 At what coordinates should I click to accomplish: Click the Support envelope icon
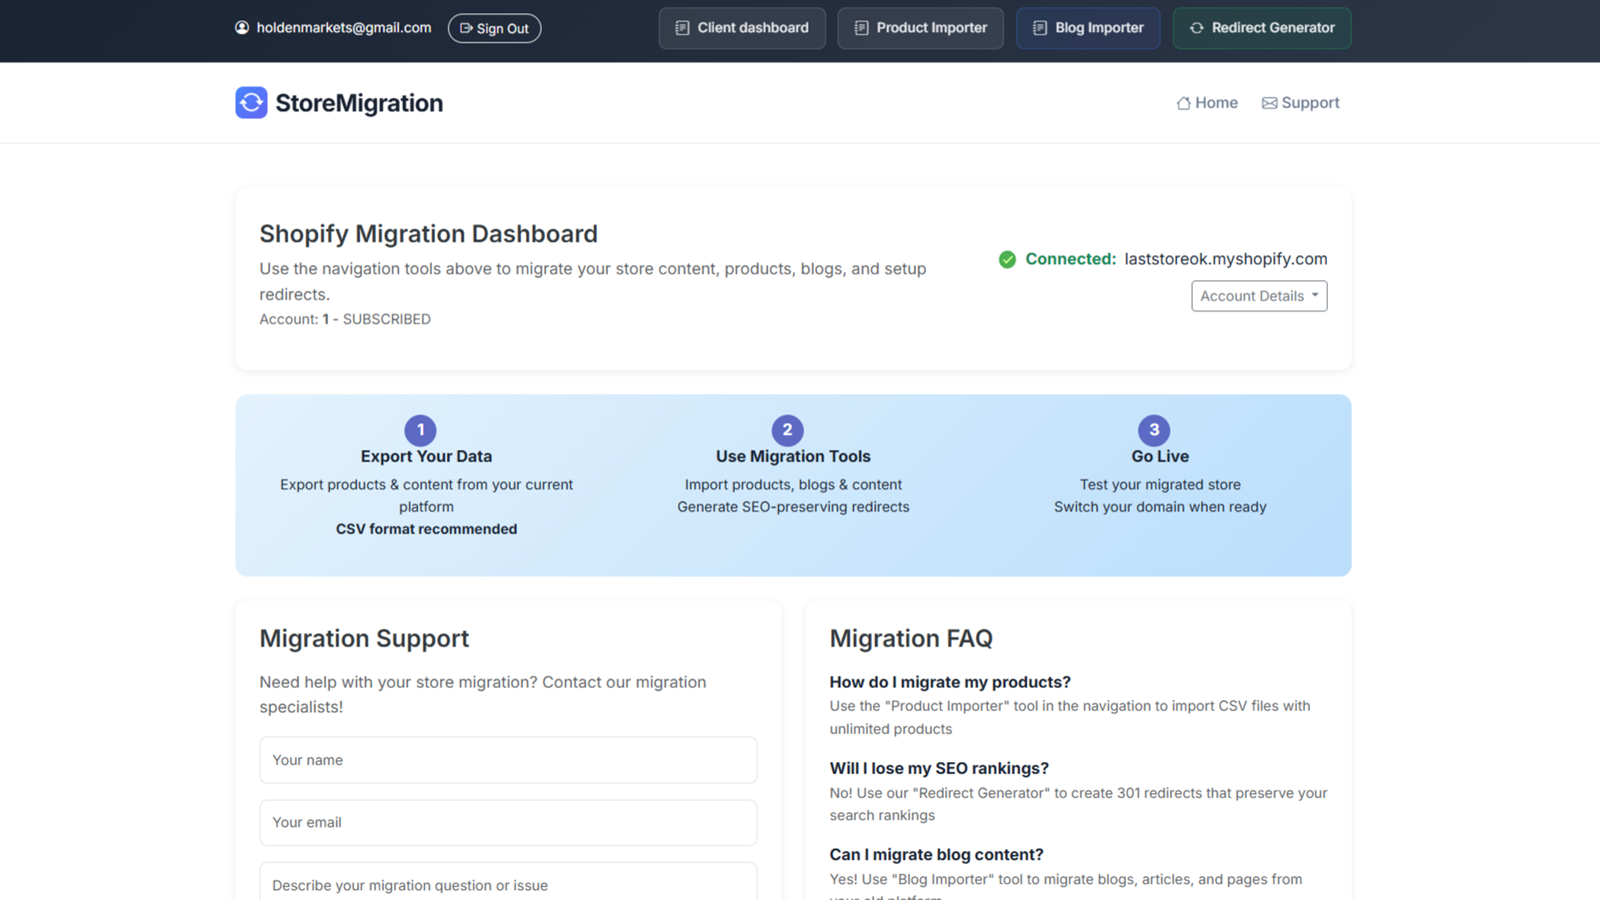tap(1269, 102)
